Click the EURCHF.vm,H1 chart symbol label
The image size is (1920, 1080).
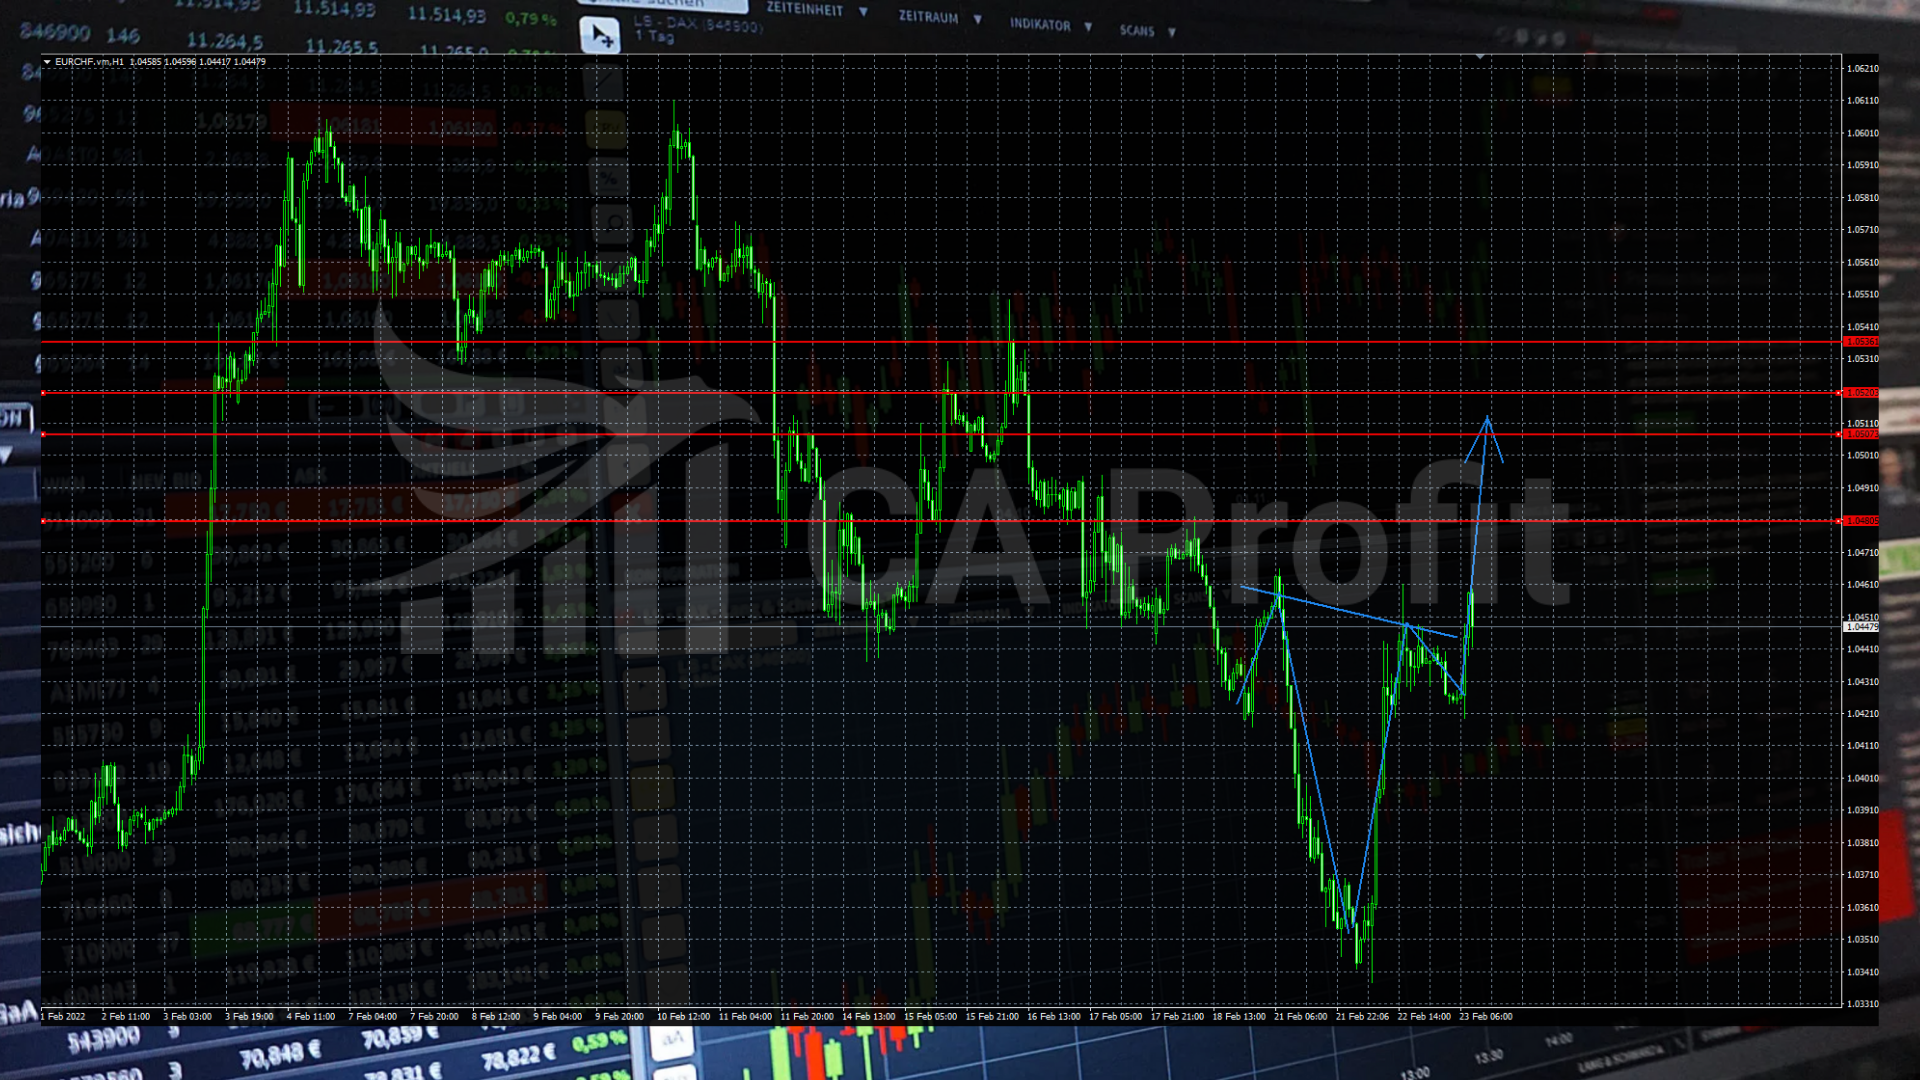click(x=89, y=62)
